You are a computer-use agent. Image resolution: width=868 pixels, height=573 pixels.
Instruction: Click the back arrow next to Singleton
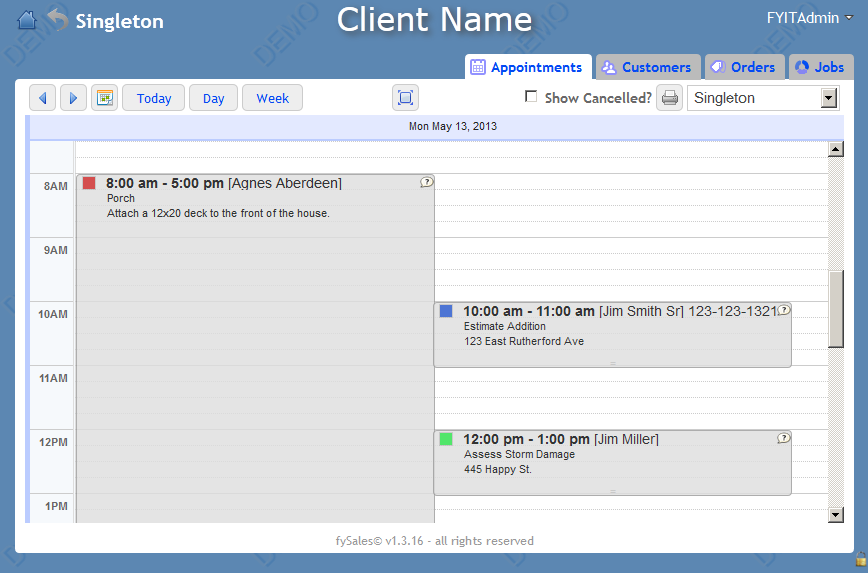click(x=58, y=20)
